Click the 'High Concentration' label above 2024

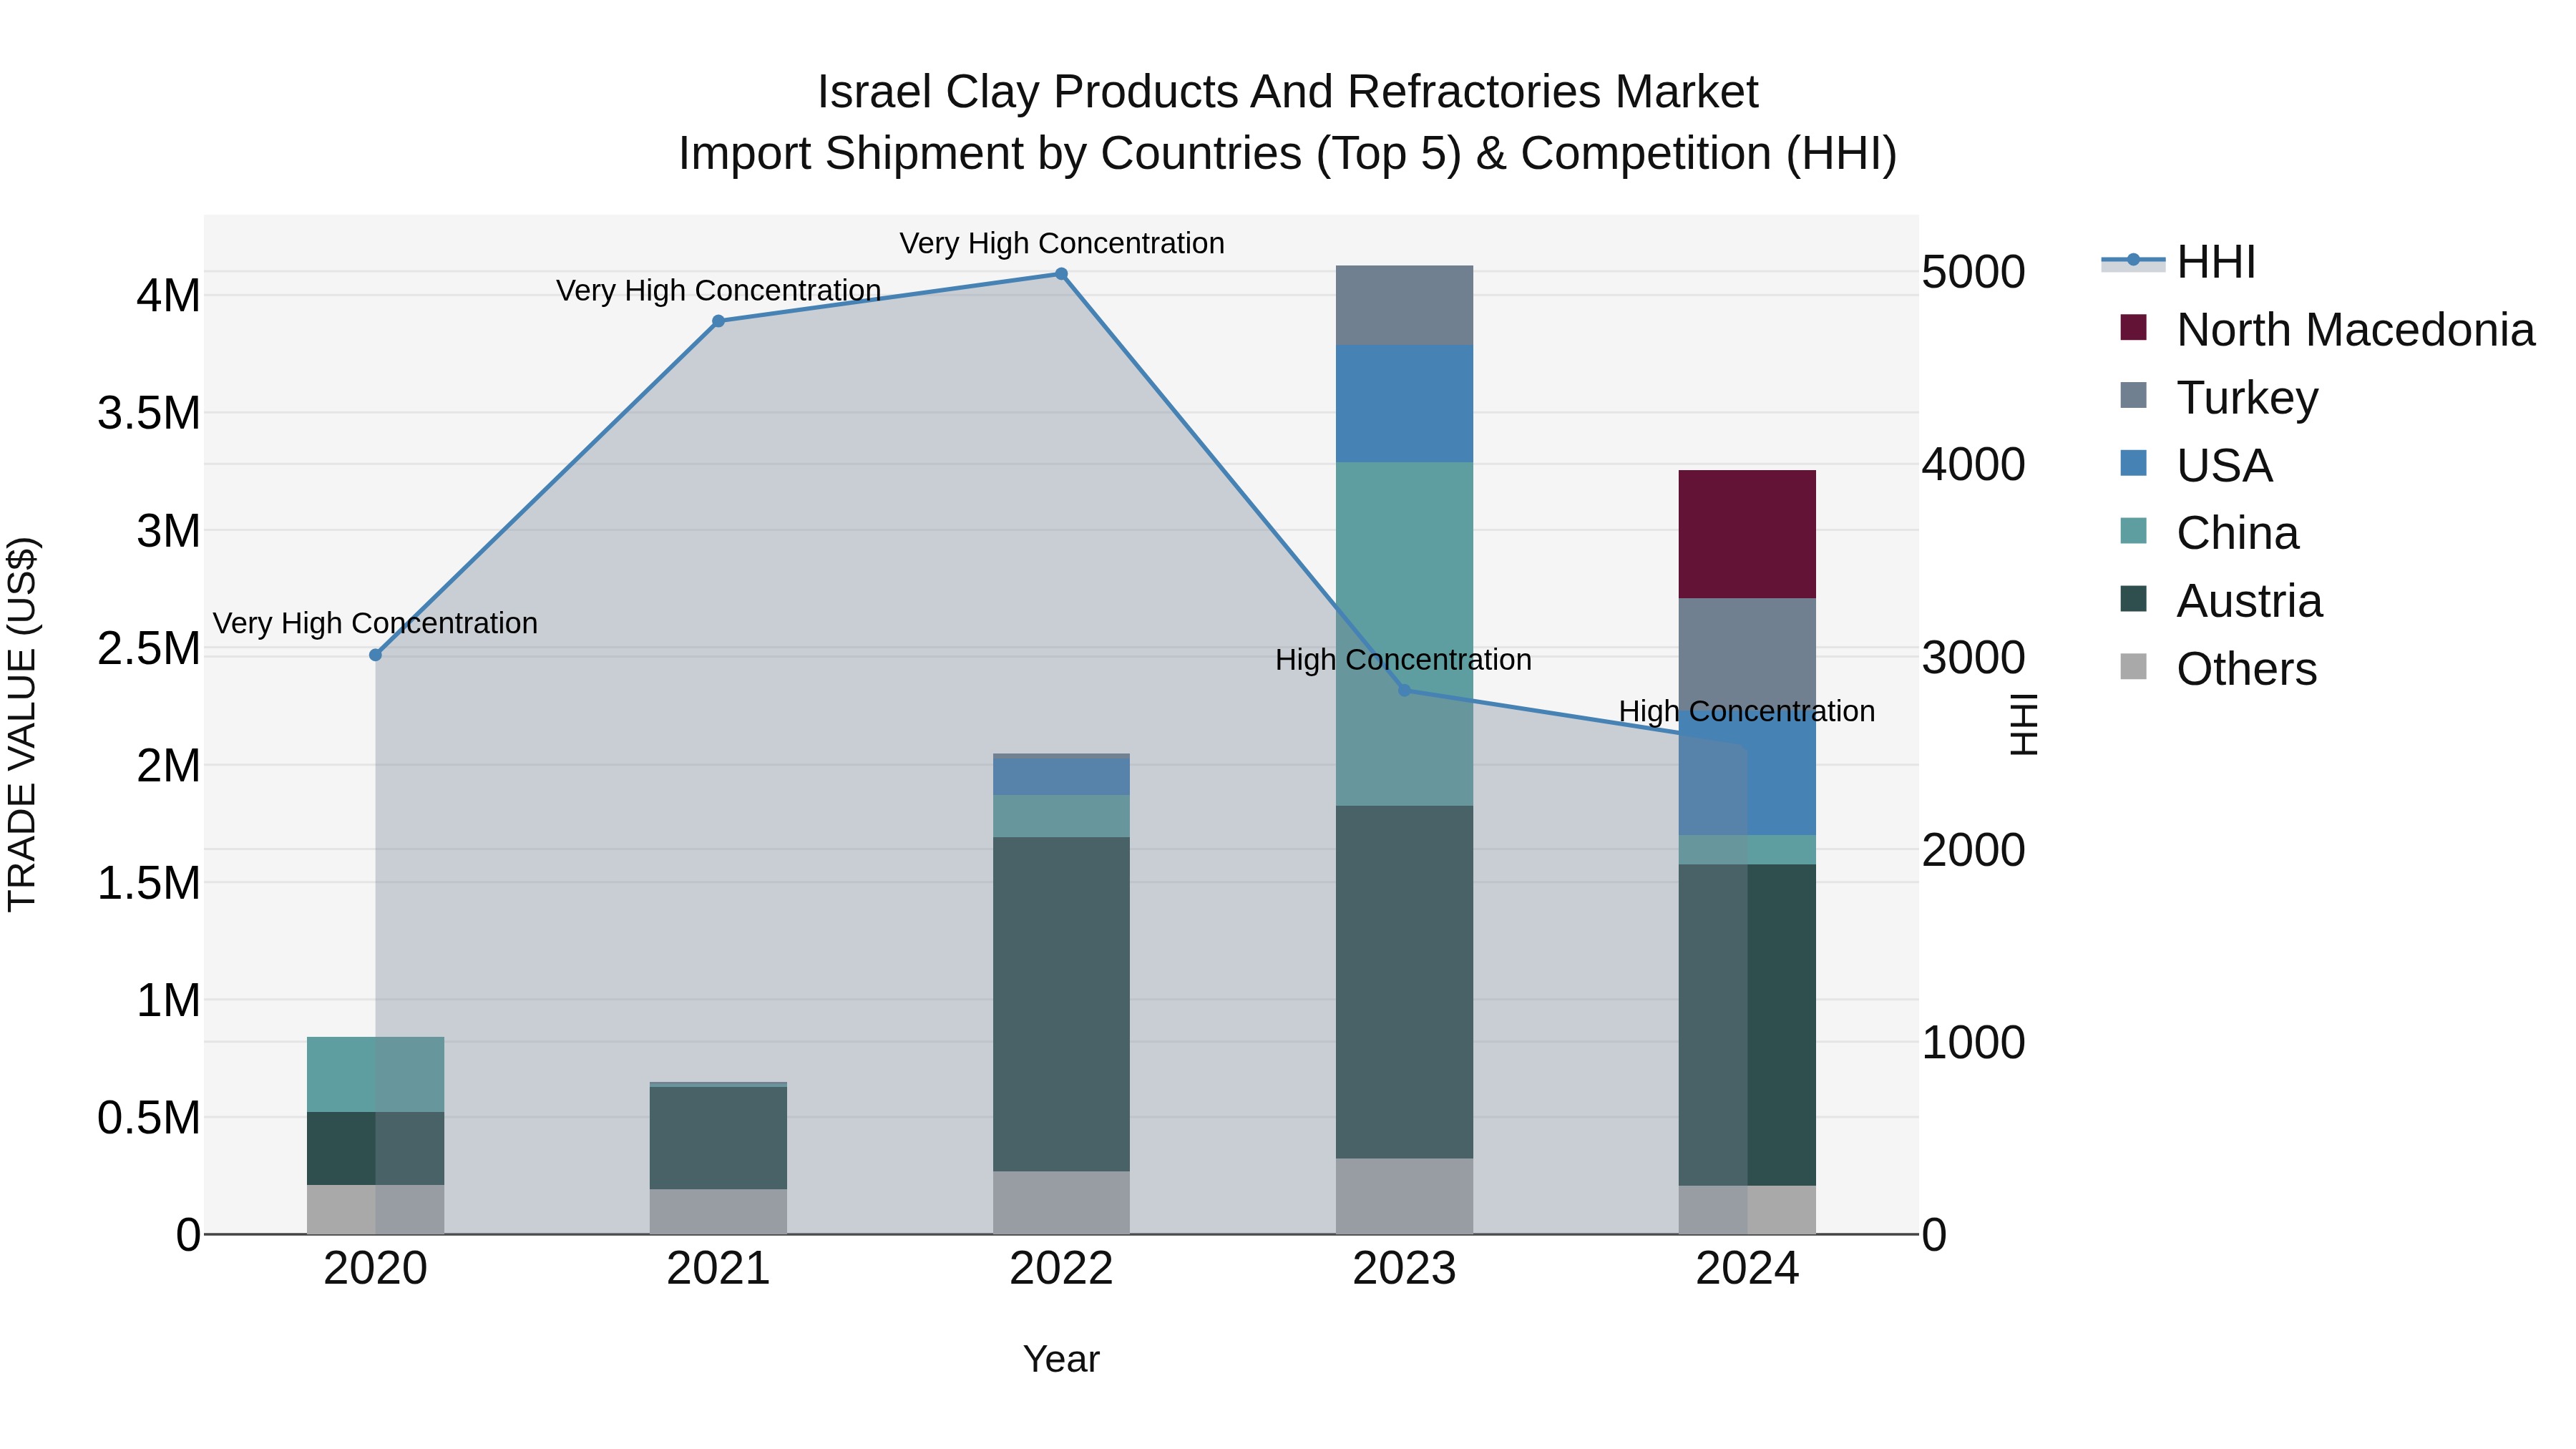(1747, 711)
